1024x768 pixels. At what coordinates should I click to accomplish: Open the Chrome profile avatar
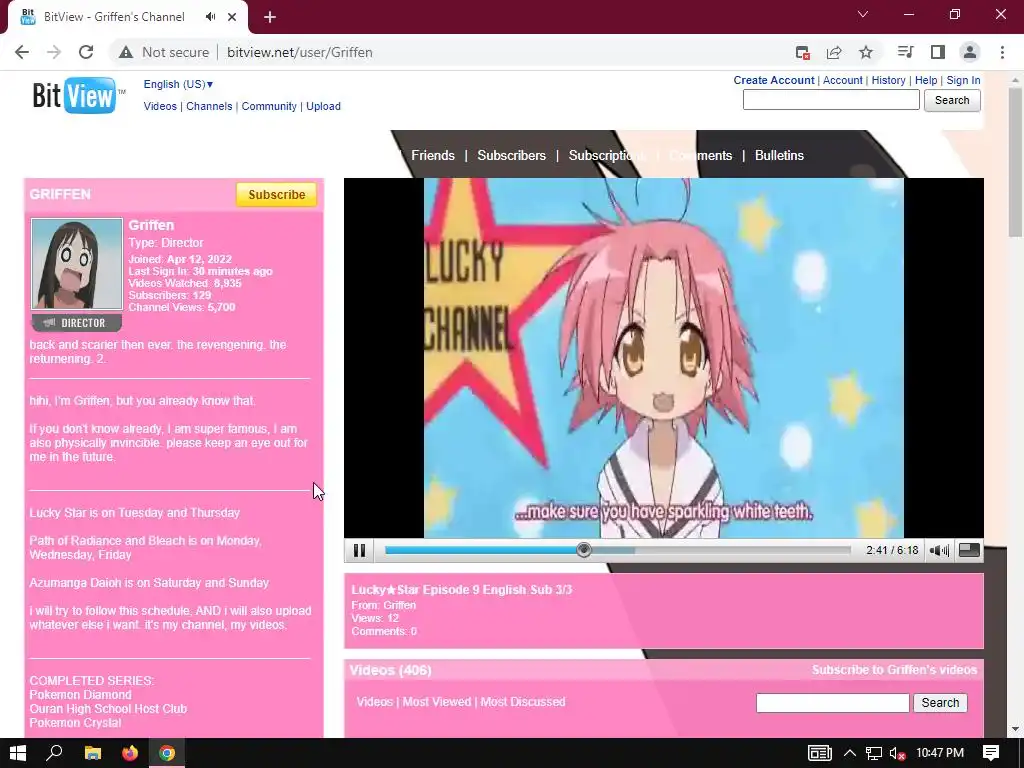(x=970, y=52)
